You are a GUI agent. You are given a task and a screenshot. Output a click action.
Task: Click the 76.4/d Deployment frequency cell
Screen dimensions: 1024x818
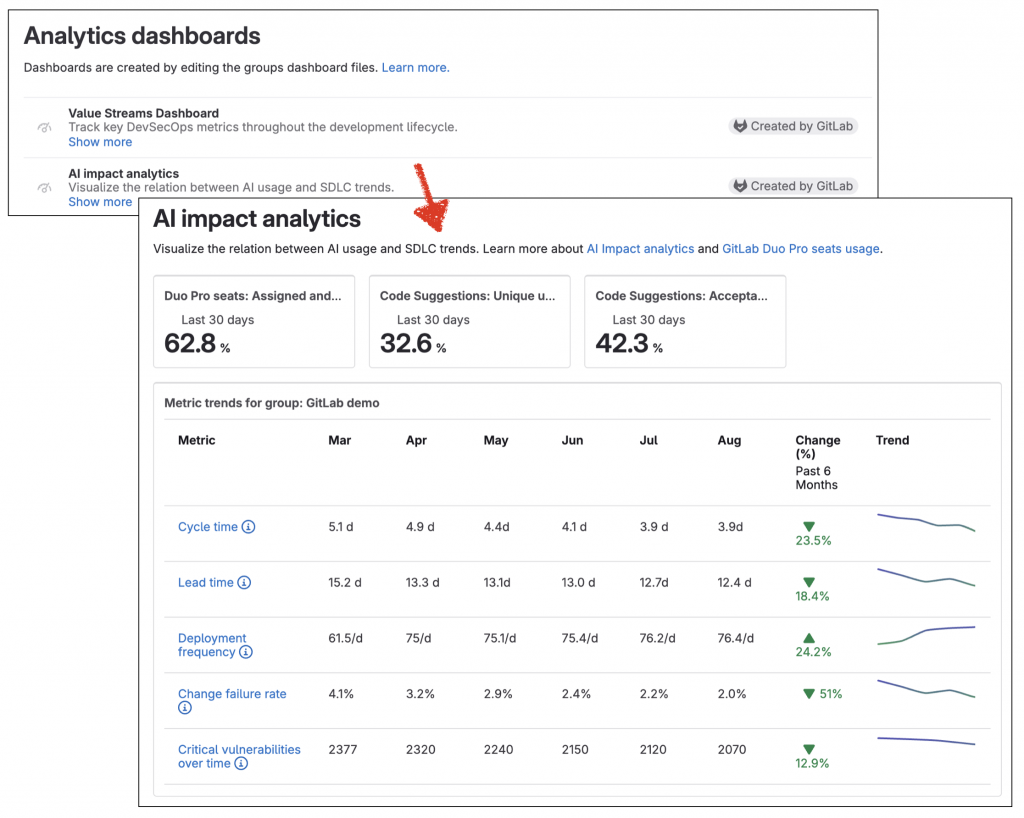point(735,638)
